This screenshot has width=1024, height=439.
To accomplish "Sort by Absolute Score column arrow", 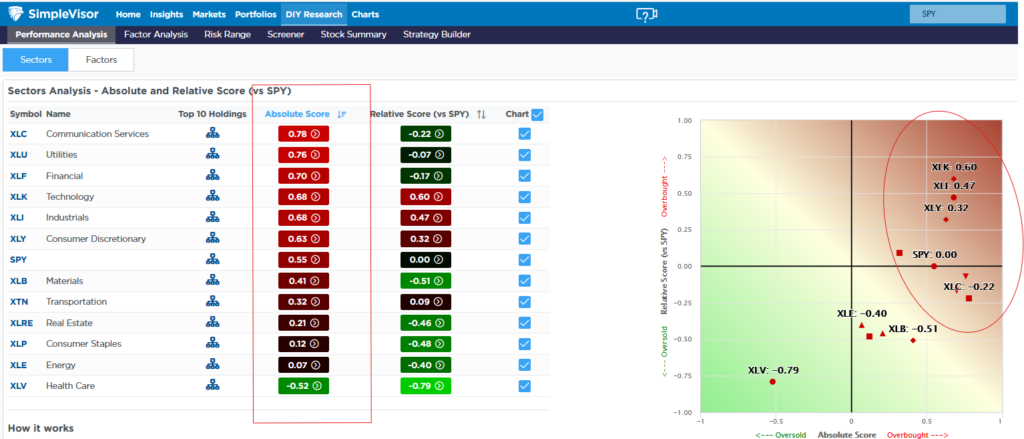I will [342, 114].
